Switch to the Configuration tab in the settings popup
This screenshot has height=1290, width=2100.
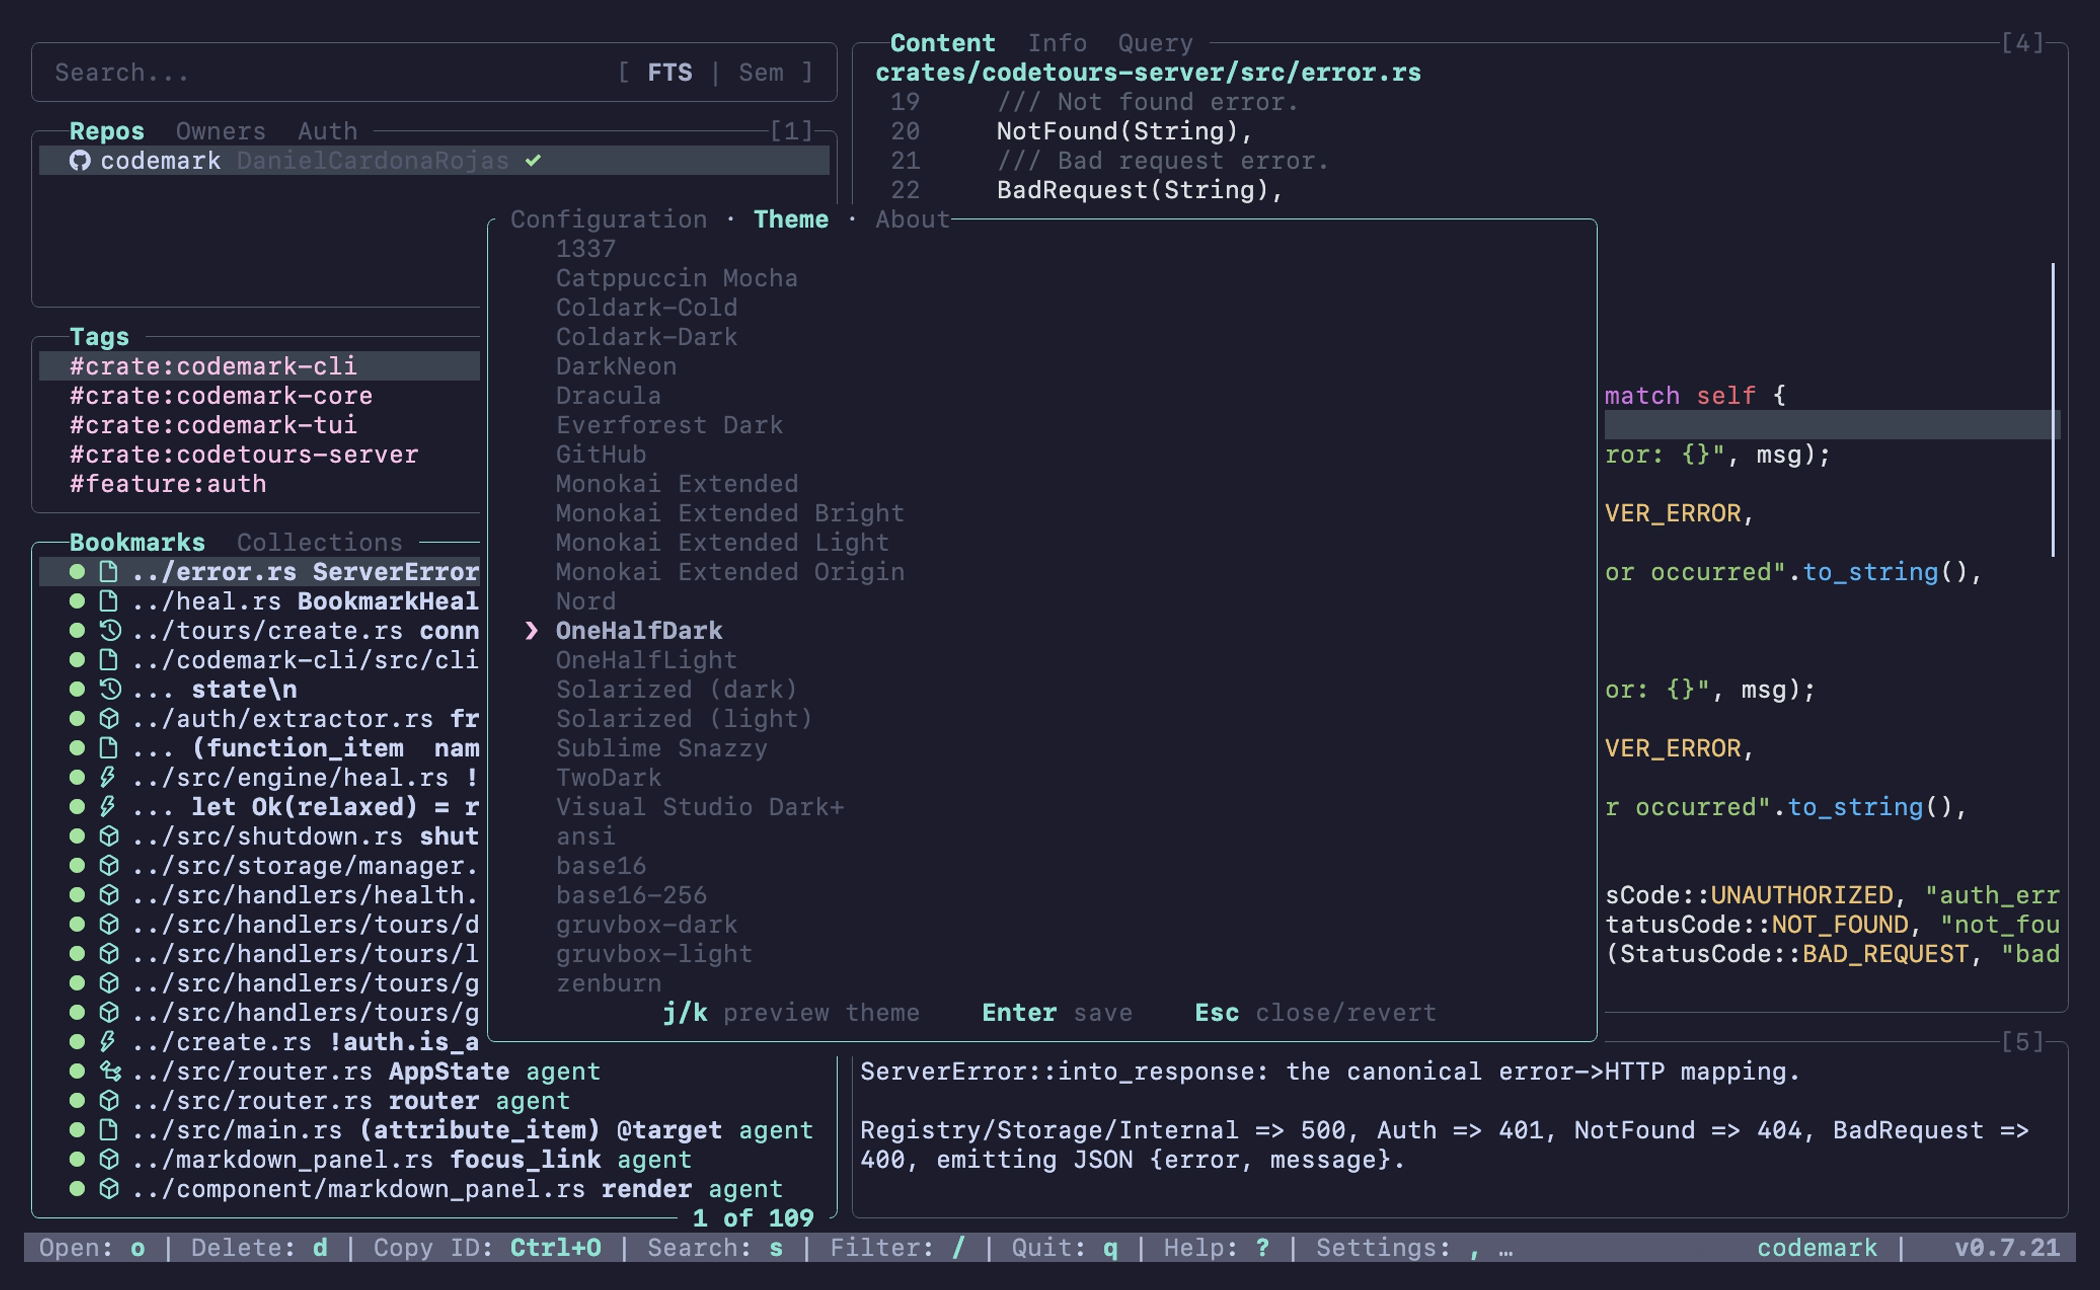pyautogui.click(x=609, y=219)
